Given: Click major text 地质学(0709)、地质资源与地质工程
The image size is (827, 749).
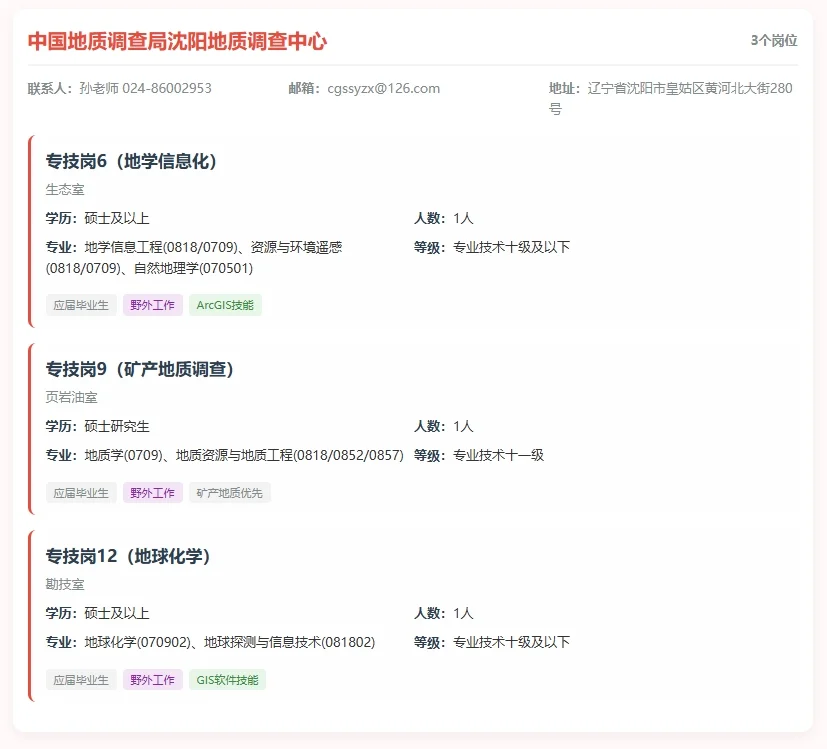Looking at the screenshot, I should point(189,455).
